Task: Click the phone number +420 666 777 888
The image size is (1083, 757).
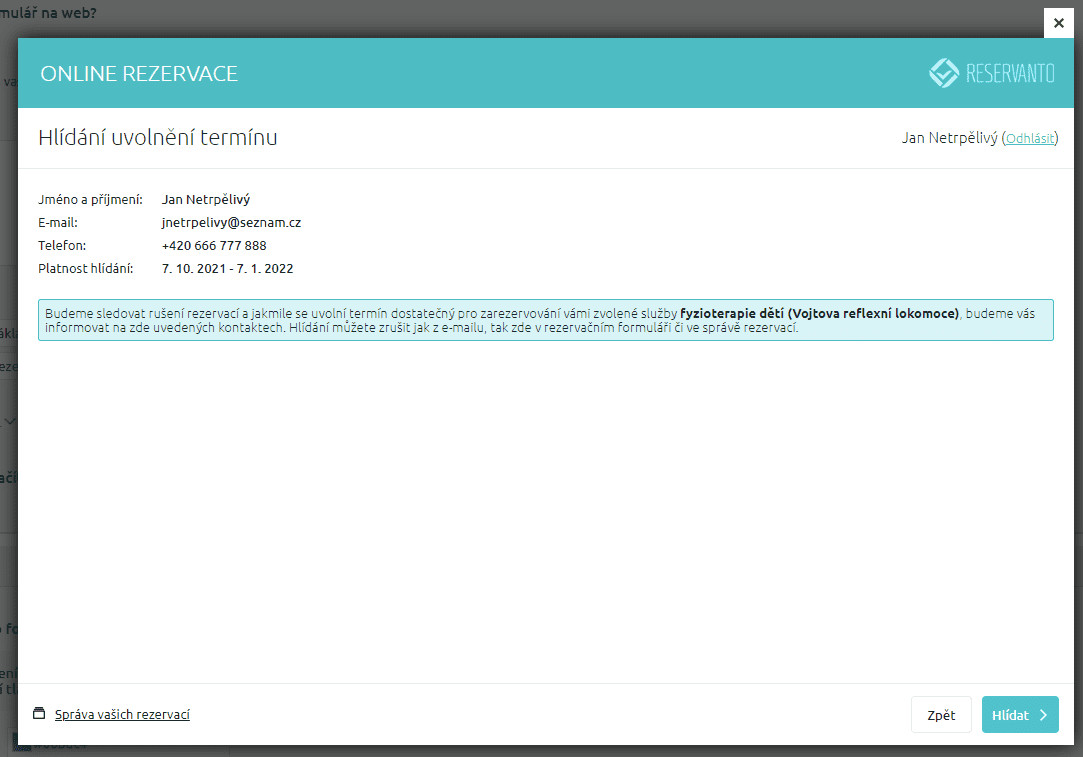Action: [214, 246]
